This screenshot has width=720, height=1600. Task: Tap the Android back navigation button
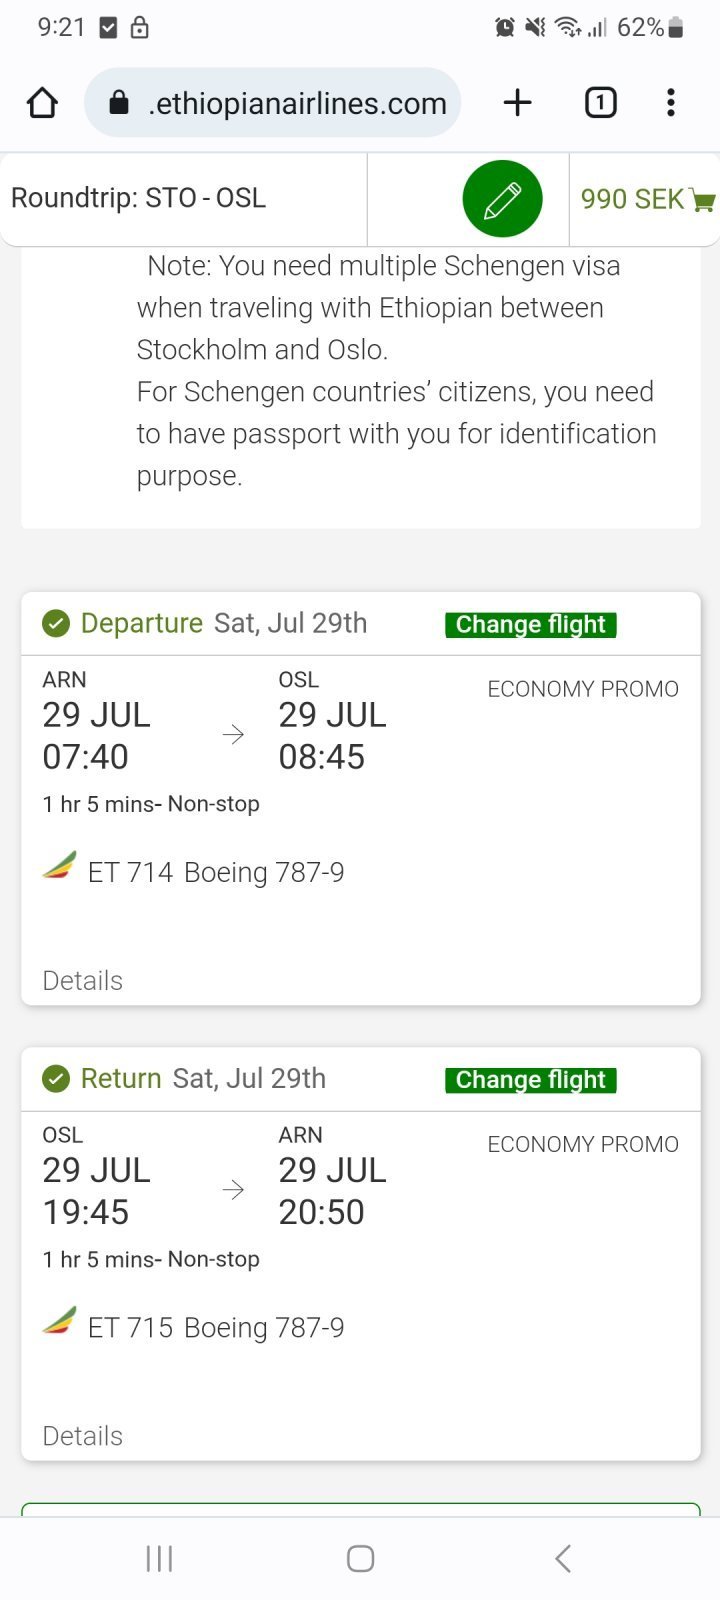(563, 1558)
